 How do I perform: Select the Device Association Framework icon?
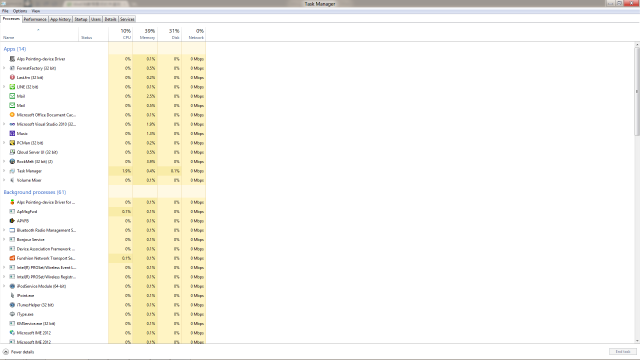(12, 249)
